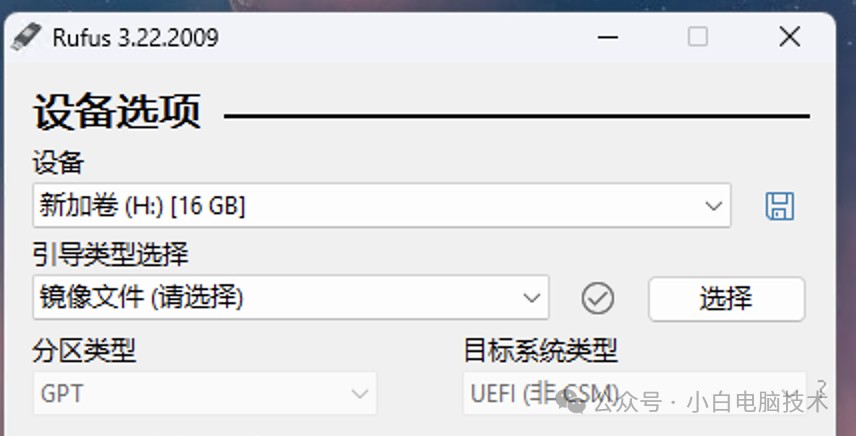Click the 设备选项 section heading
Viewport: 856px width, 436px height.
(x=117, y=111)
